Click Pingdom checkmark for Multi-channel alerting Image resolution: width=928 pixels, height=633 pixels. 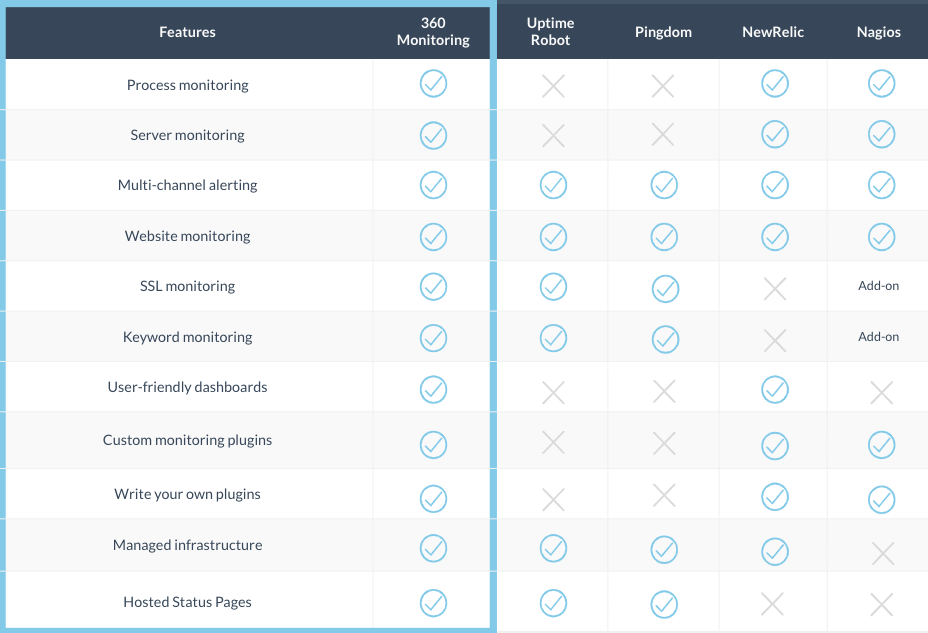pyautogui.click(x=664, y=185)
